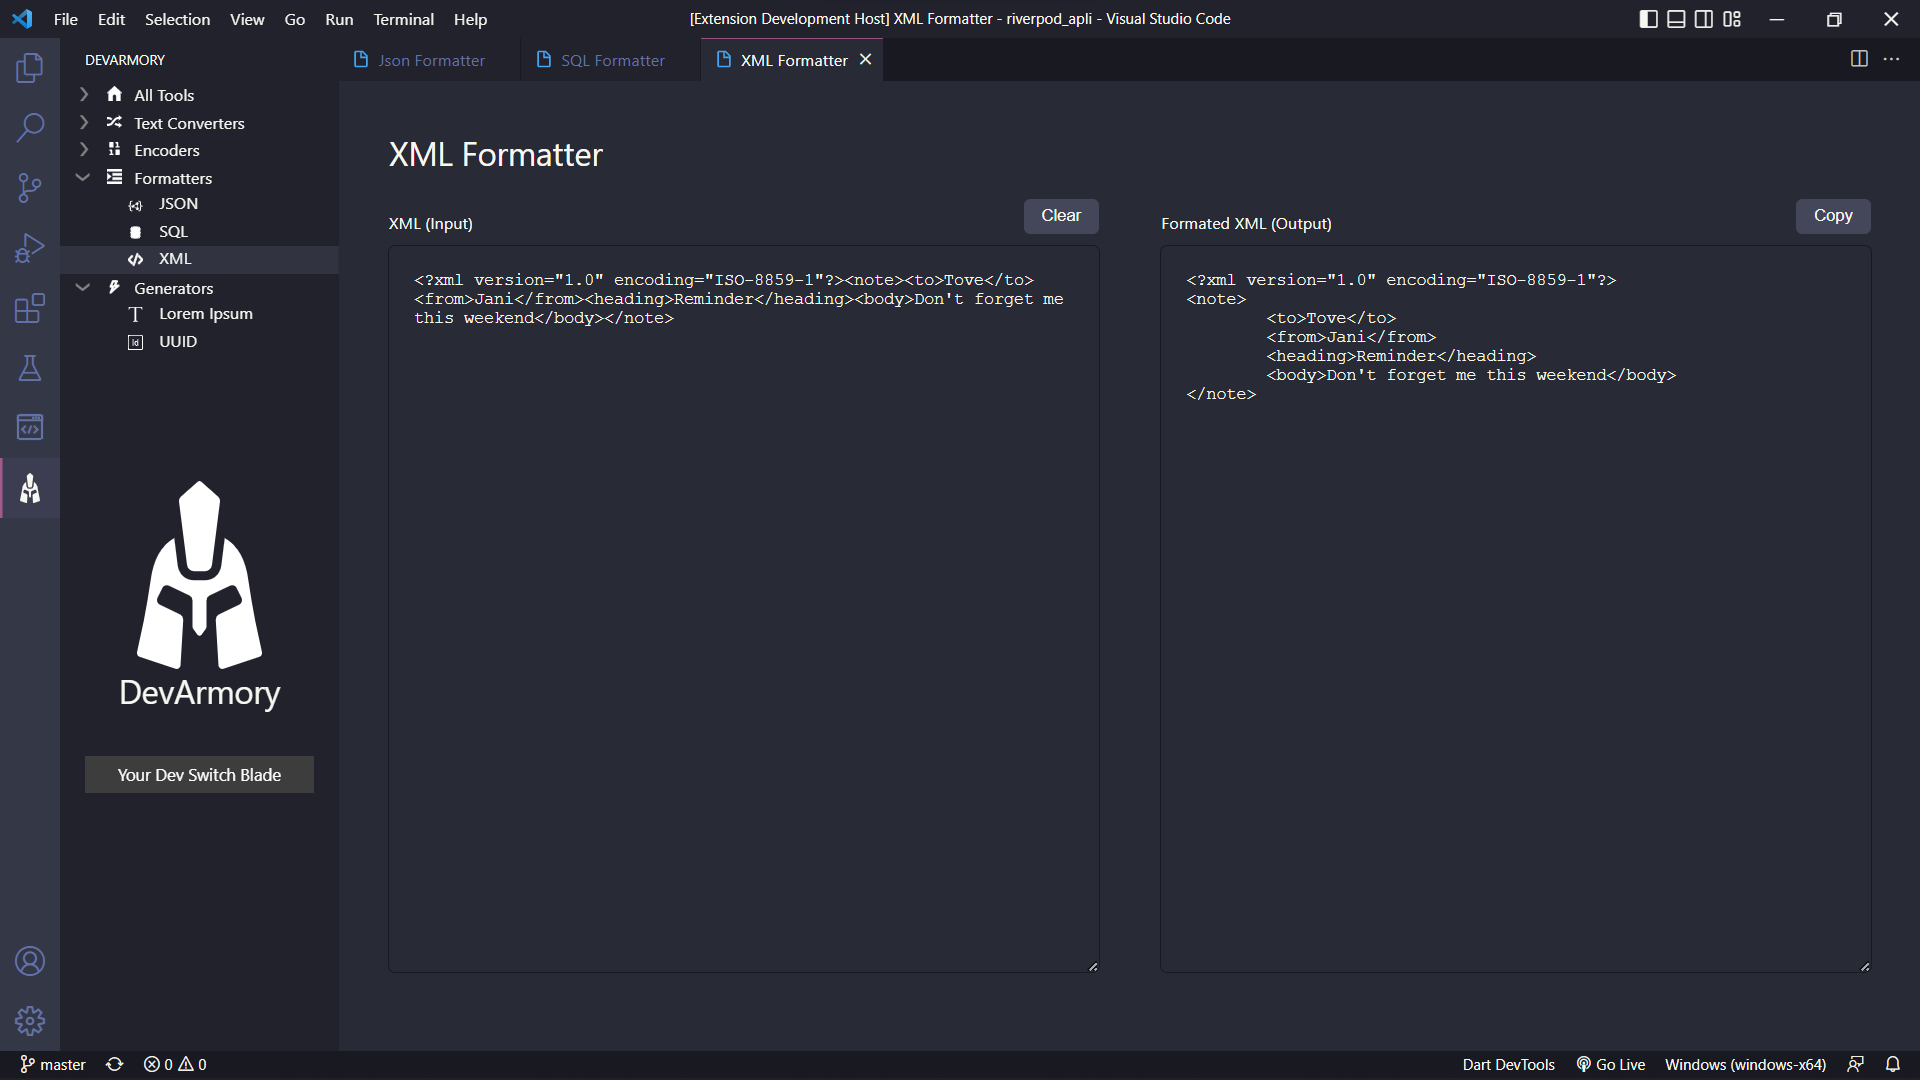Toggle the bottom Panel
Viewport: 1920px width, 1080px height.
coord(1676,19)
